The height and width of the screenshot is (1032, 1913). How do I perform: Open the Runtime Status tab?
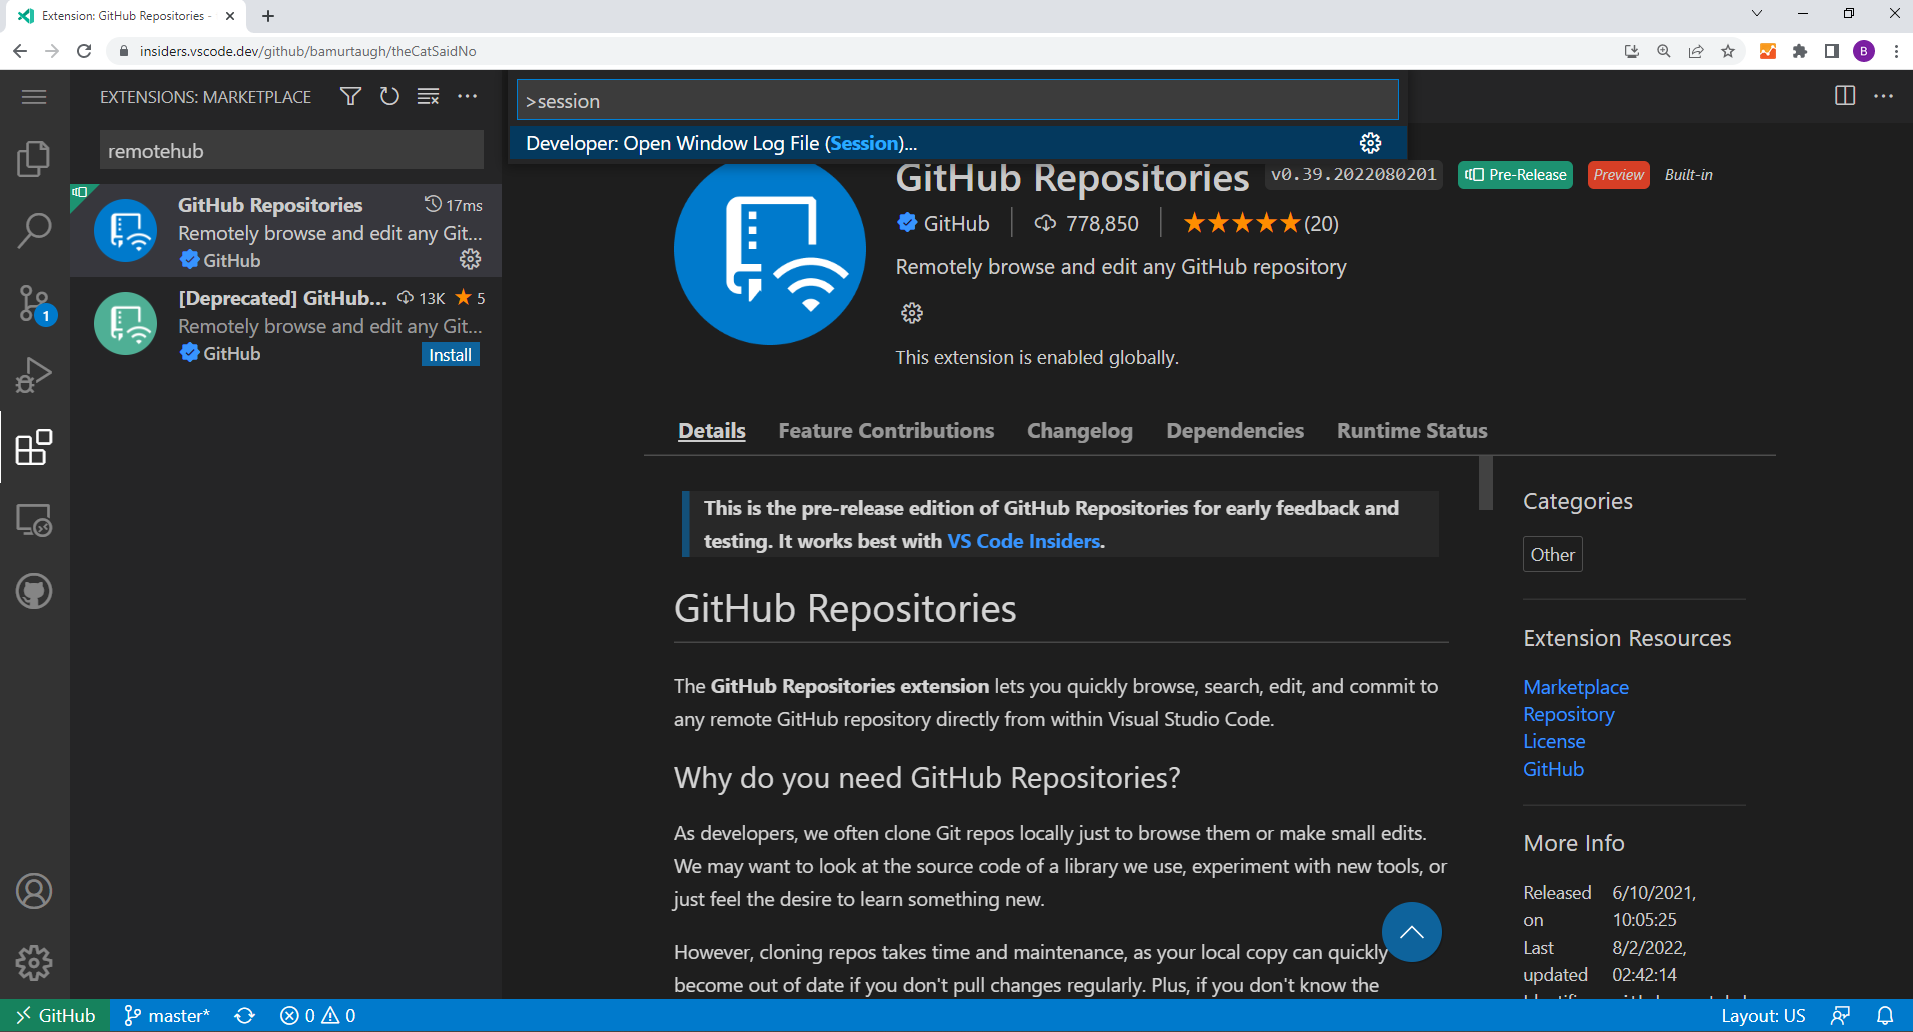click(1411, 430)
